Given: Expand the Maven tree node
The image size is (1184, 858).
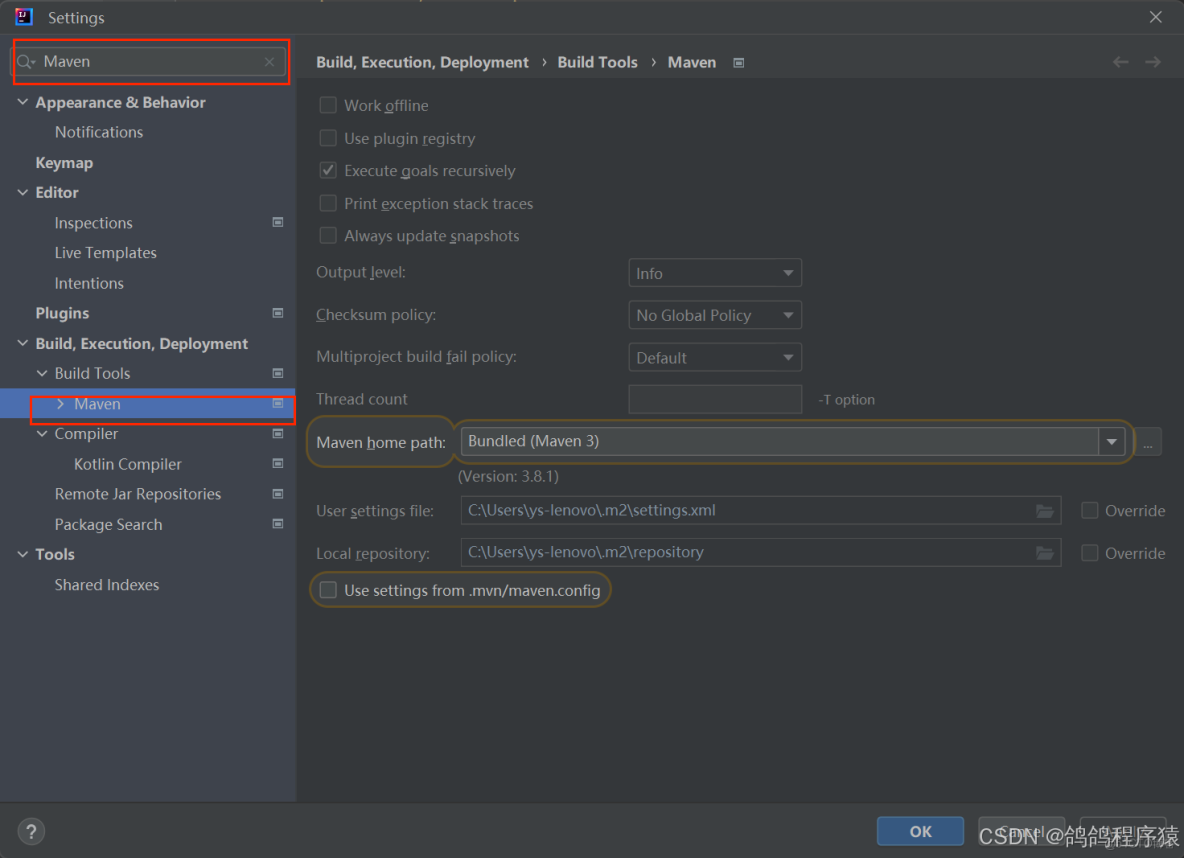Looking at the screenshot, I should pos(60,404).
